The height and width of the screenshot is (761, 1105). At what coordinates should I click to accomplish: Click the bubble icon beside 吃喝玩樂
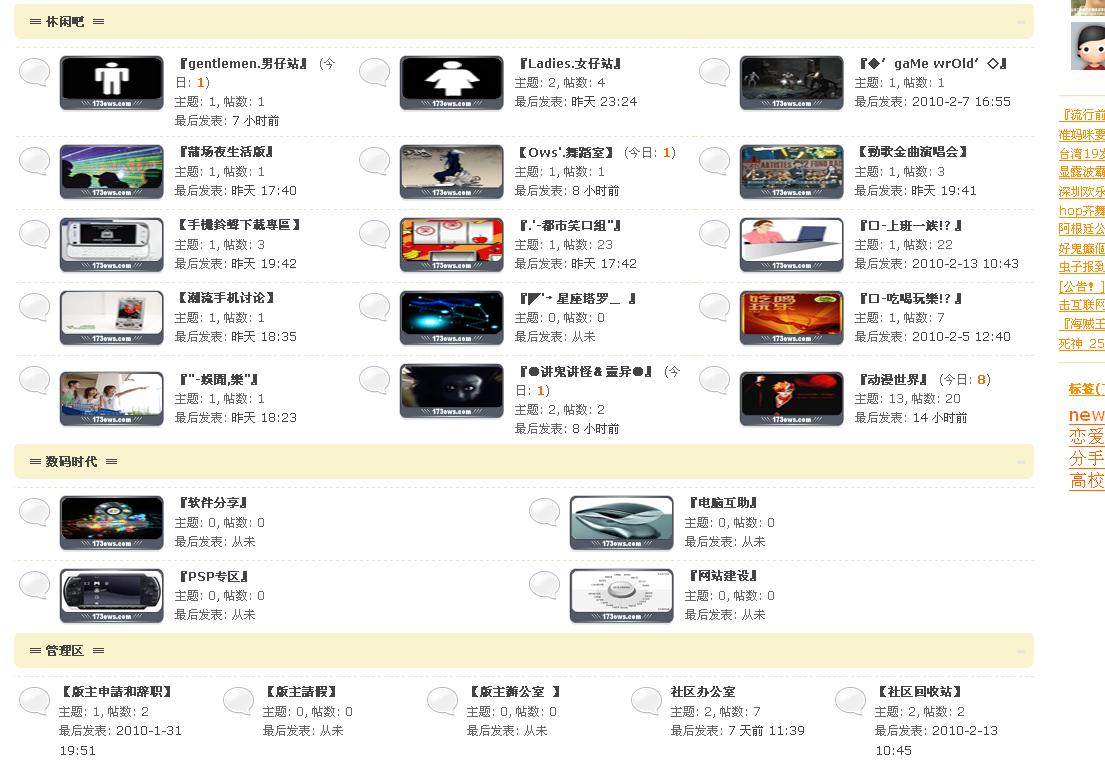(x=715, y=307)
